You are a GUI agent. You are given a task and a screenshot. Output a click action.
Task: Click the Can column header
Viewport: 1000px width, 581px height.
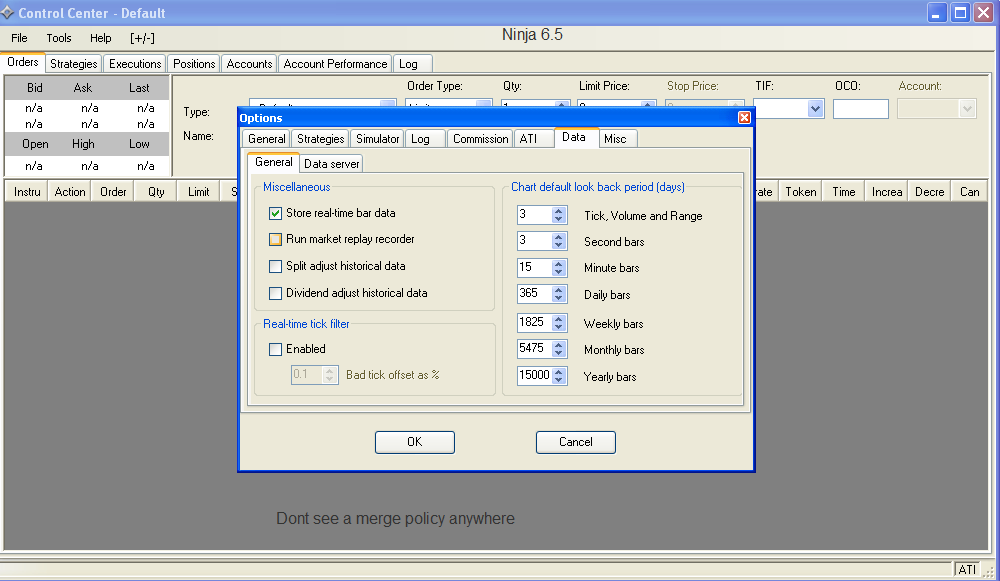[x=969, y=191]
